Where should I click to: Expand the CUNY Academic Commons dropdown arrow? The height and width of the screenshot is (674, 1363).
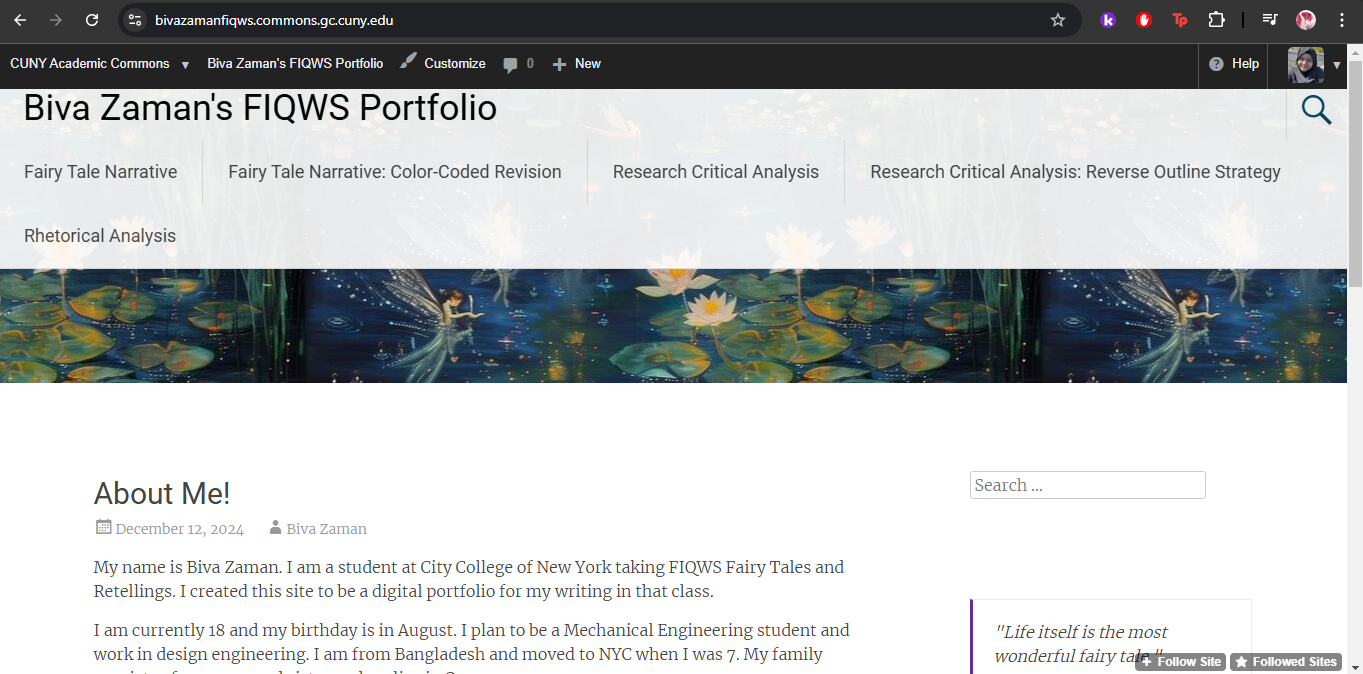(x=185, y=65)
